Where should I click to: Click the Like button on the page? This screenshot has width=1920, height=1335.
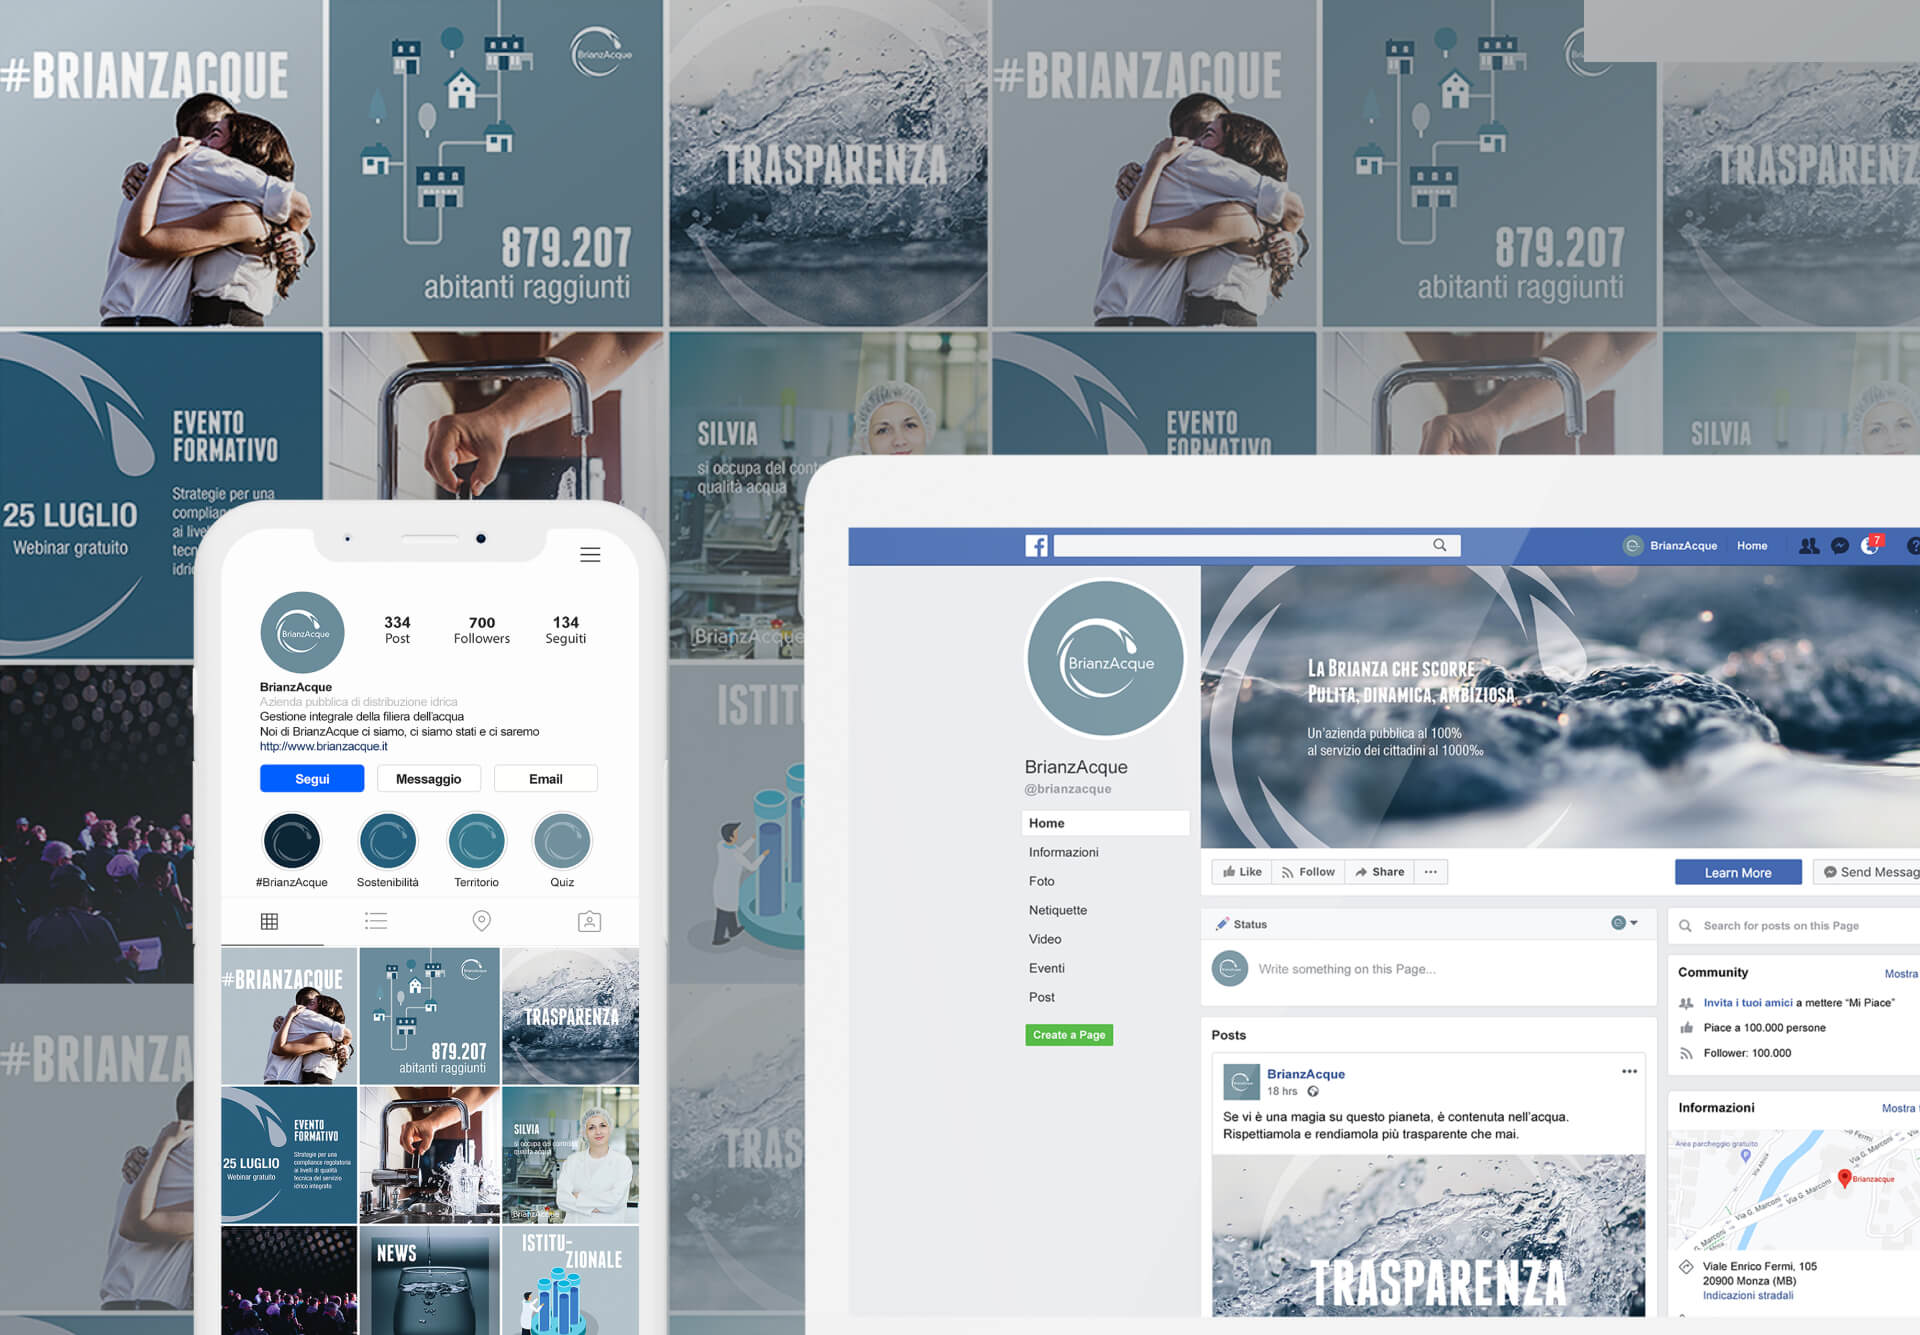point(1241,872)
